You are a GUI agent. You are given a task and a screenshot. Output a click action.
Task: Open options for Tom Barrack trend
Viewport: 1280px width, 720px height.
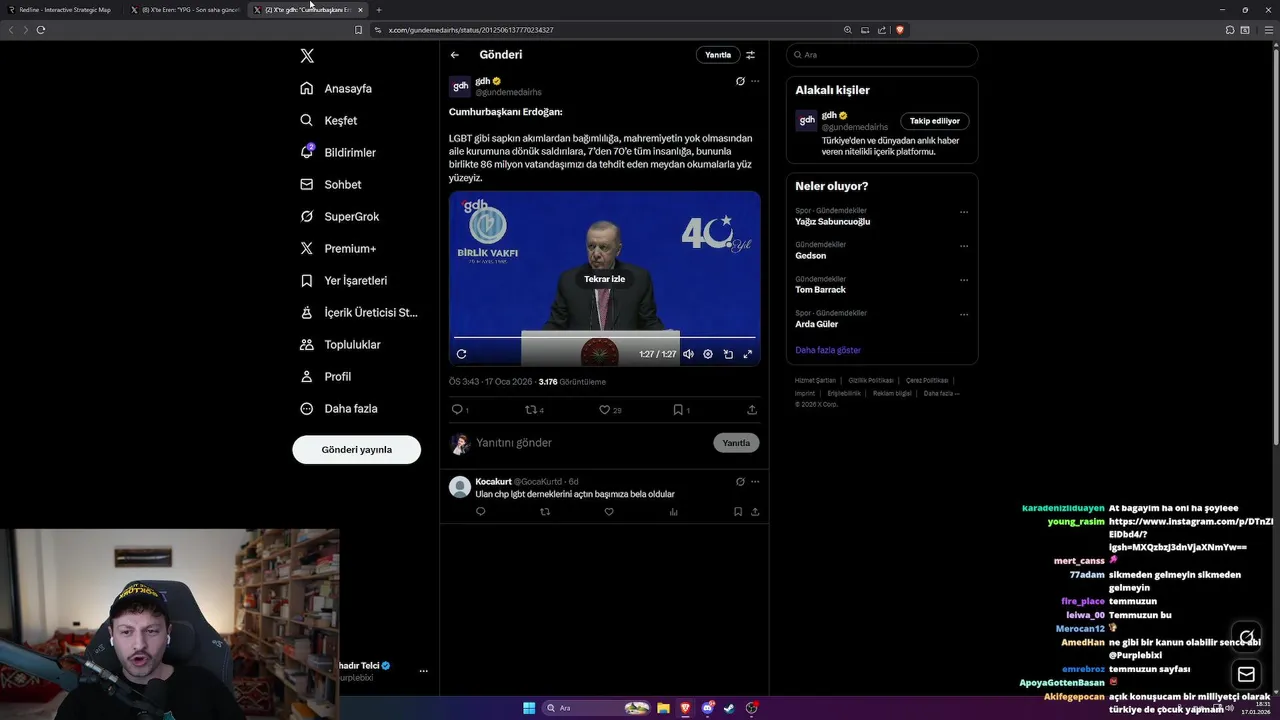[x=964, y=280]
